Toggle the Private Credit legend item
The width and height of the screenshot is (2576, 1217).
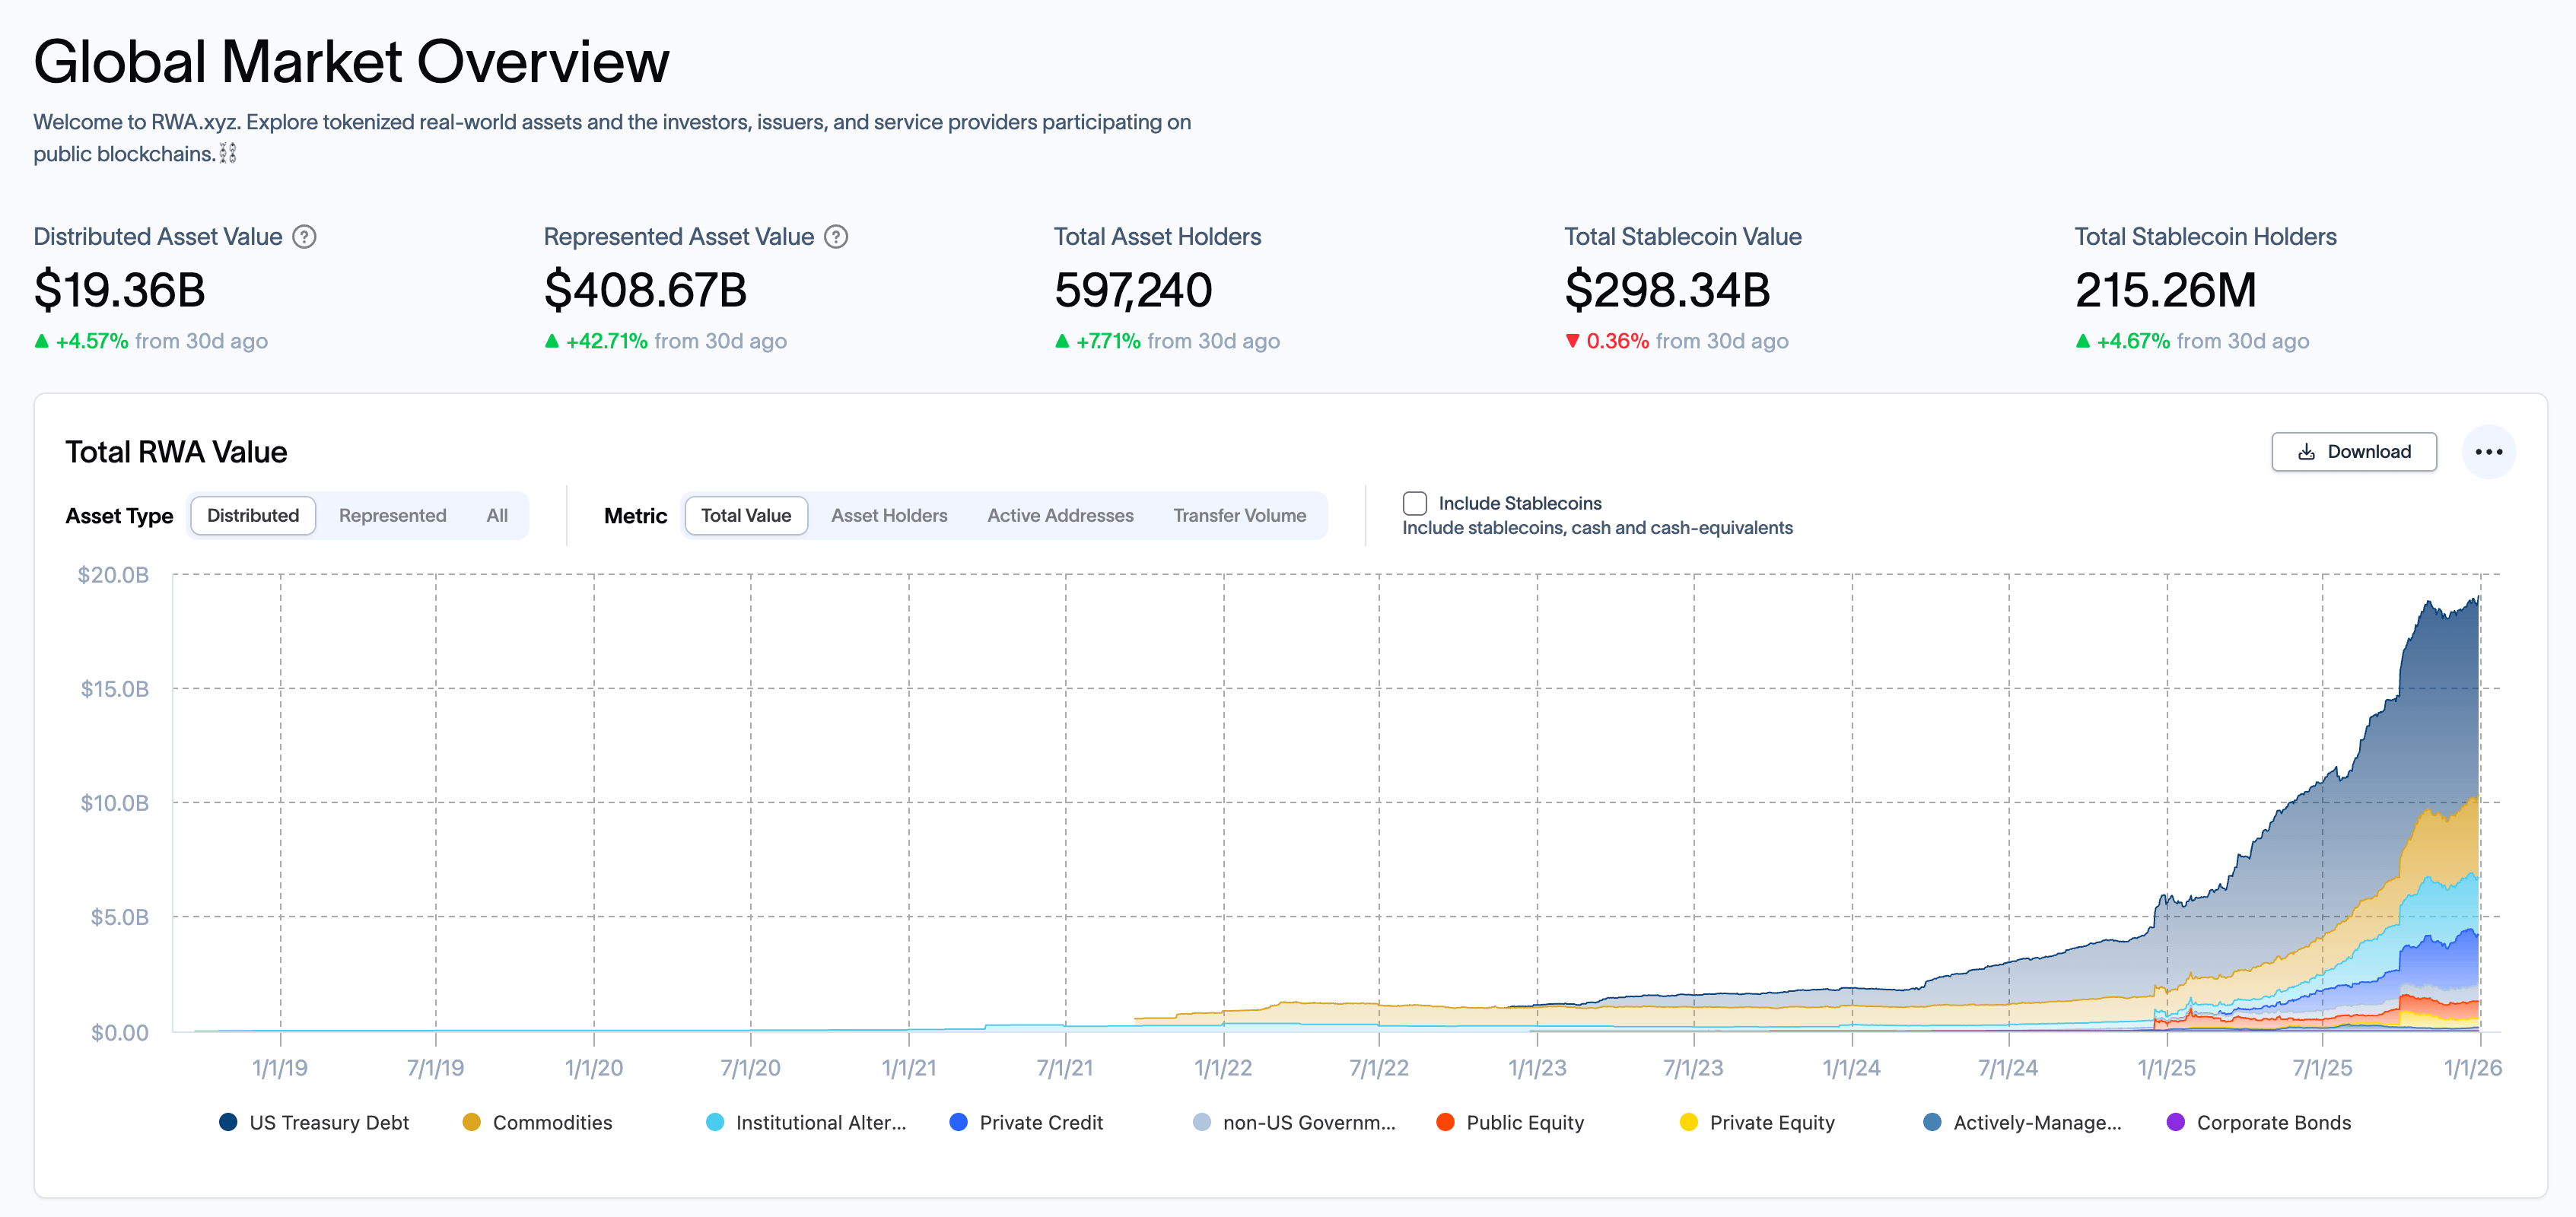tap(1026, 1122)
